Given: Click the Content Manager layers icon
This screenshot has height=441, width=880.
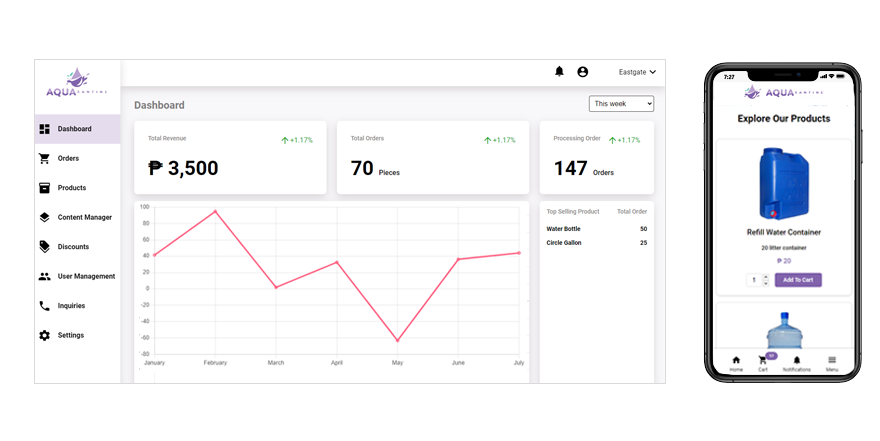Looking at the screenshot, I should [x=44, y=217].
